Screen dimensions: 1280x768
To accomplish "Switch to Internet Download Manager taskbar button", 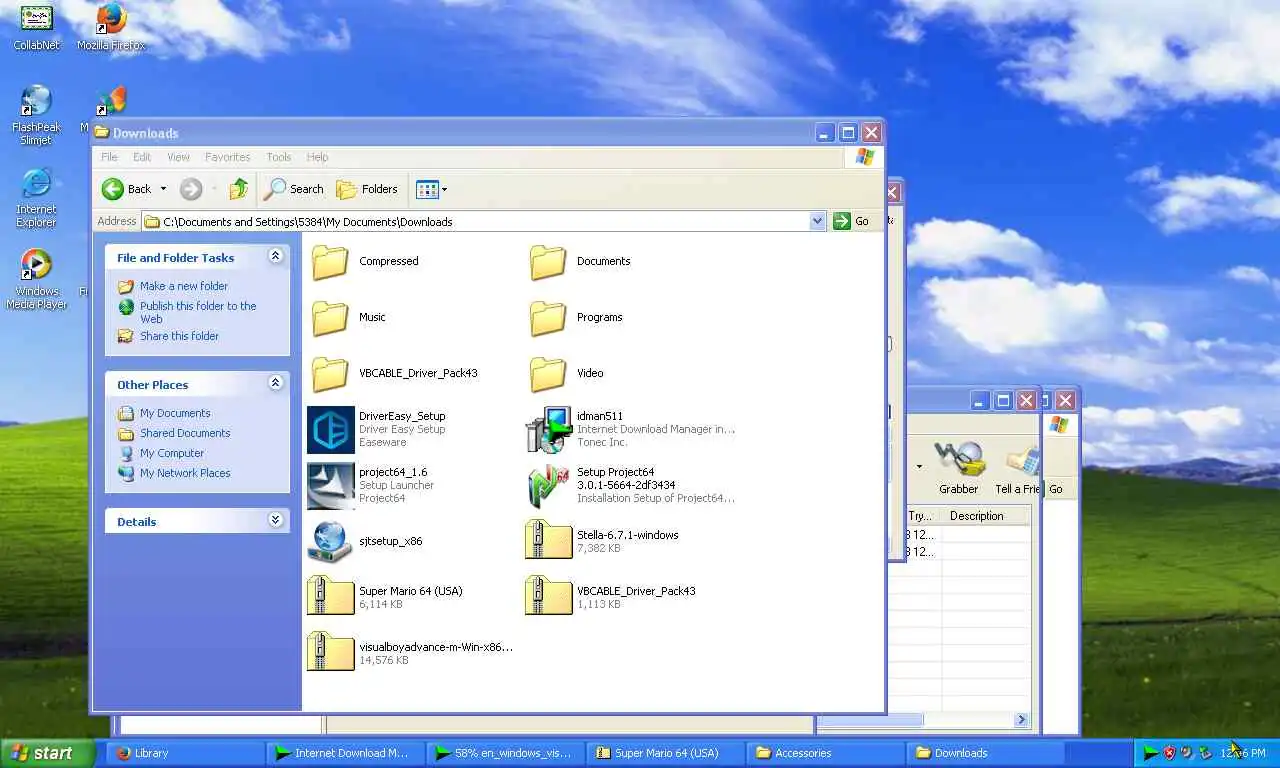I will 346,753.
